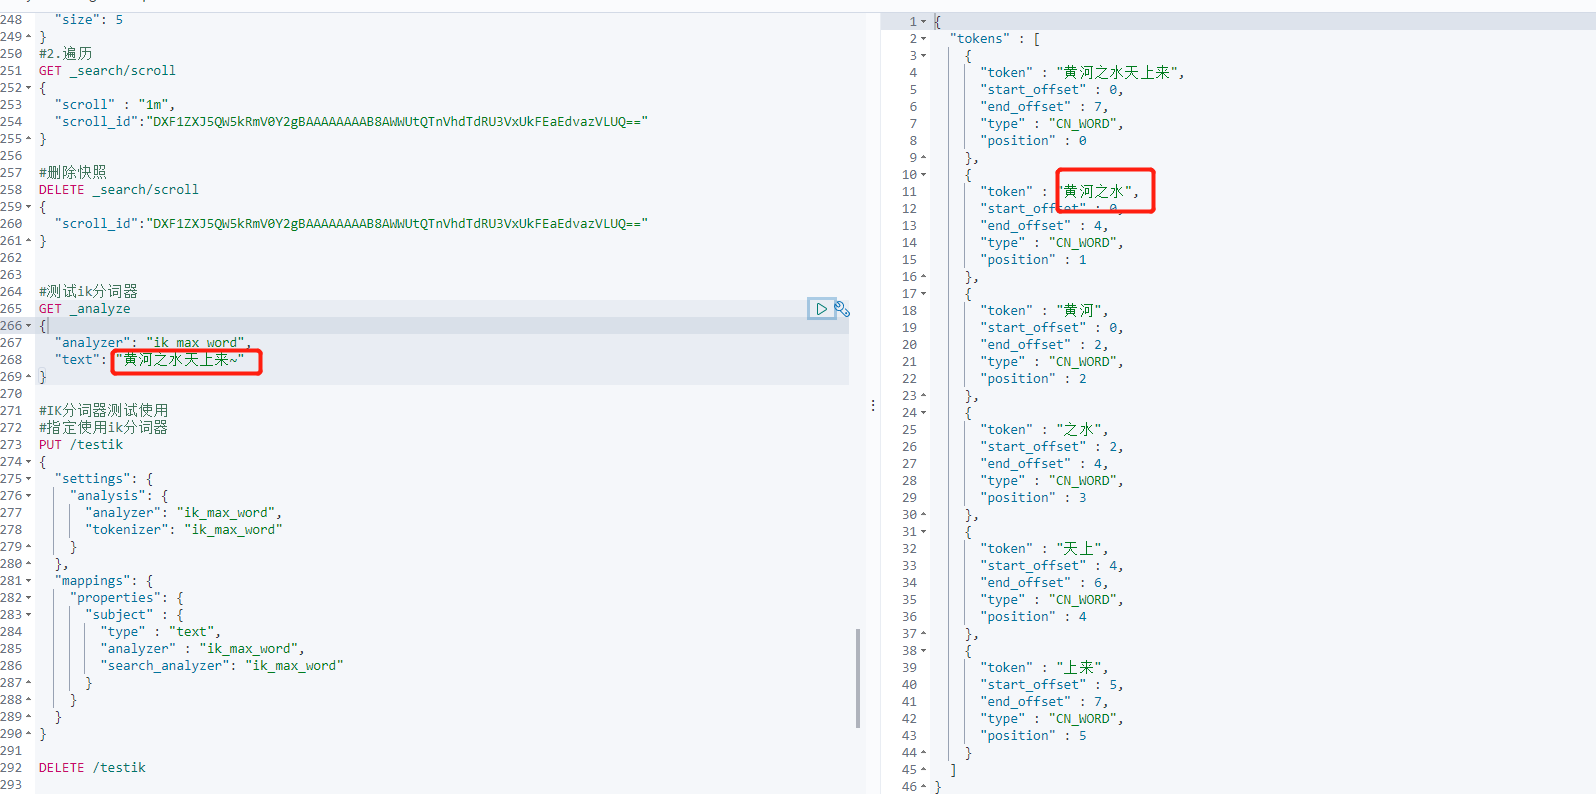Click the output token 之水
This screenshot has width=1596, height=794.
[1079, 430]
